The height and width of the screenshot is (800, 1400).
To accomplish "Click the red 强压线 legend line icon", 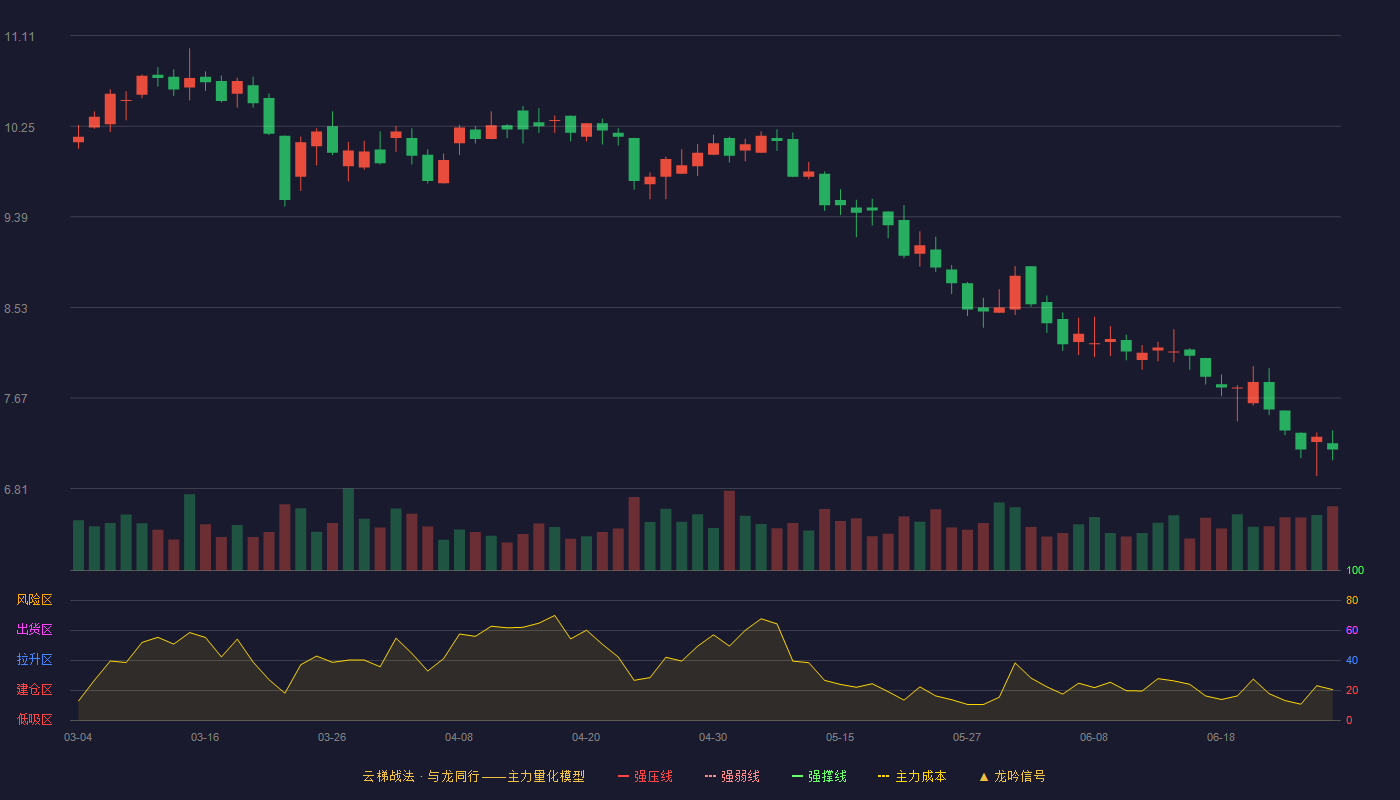I will pyautogui.click(x=623, y=776).
